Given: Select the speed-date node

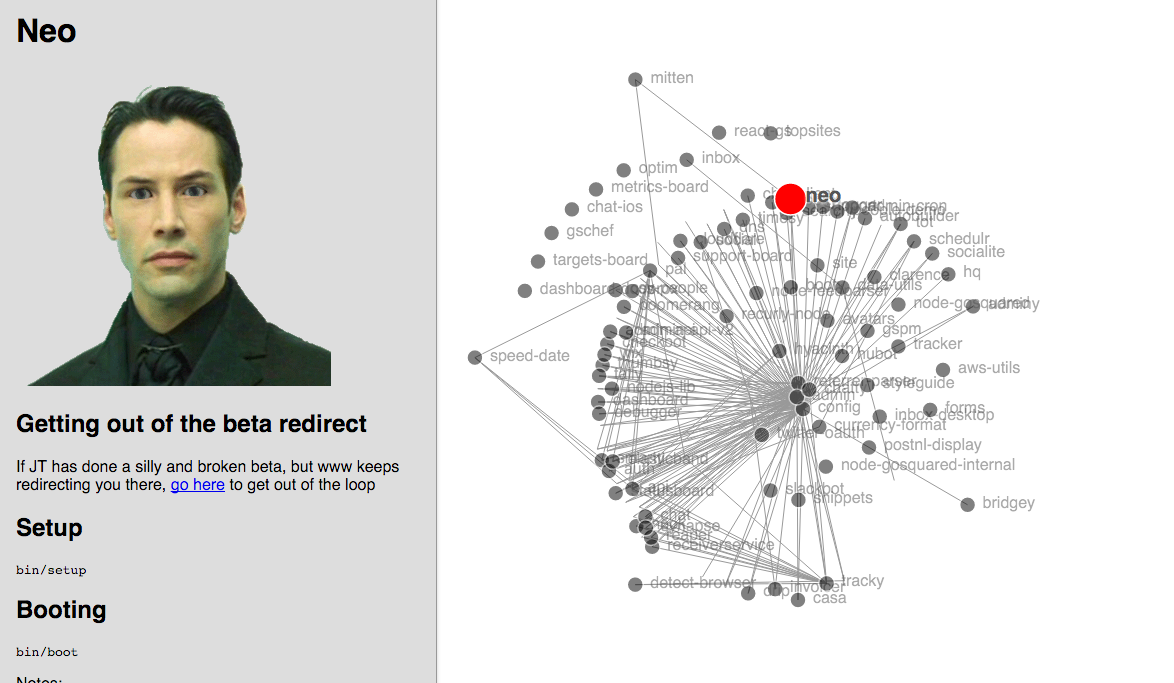Looking at the screenshot, I should point(475,357).
